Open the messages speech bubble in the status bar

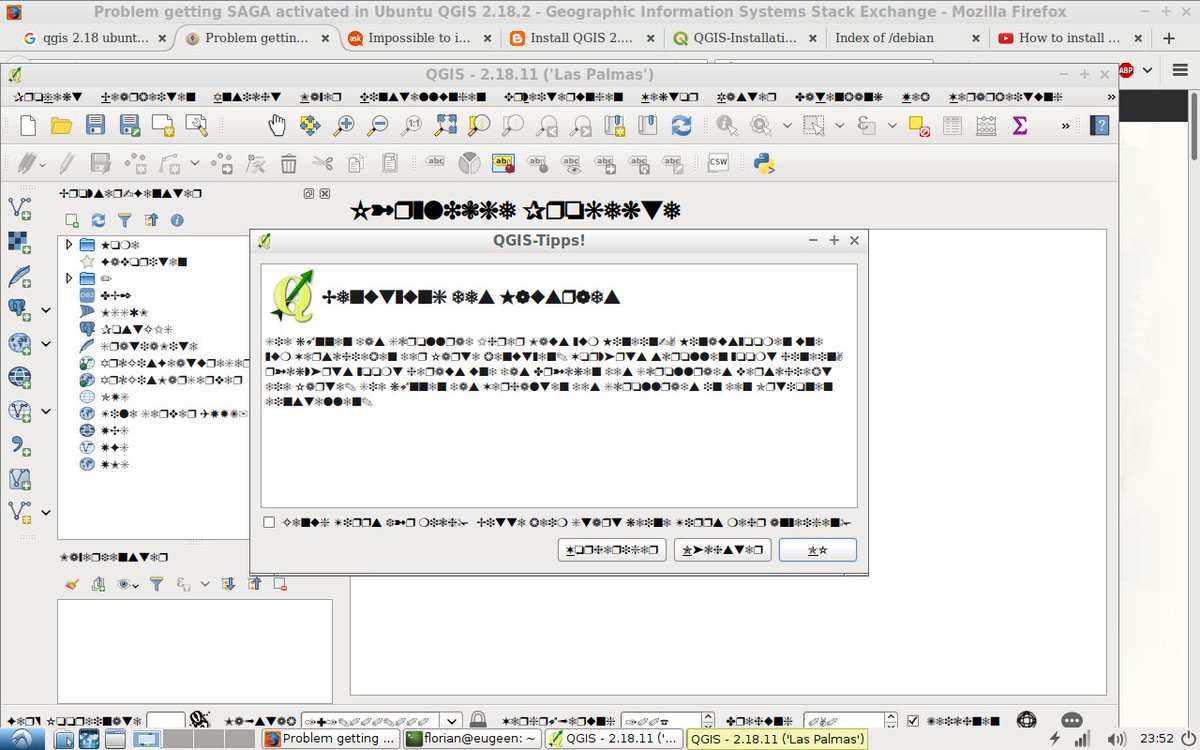tap(1071, 720)
